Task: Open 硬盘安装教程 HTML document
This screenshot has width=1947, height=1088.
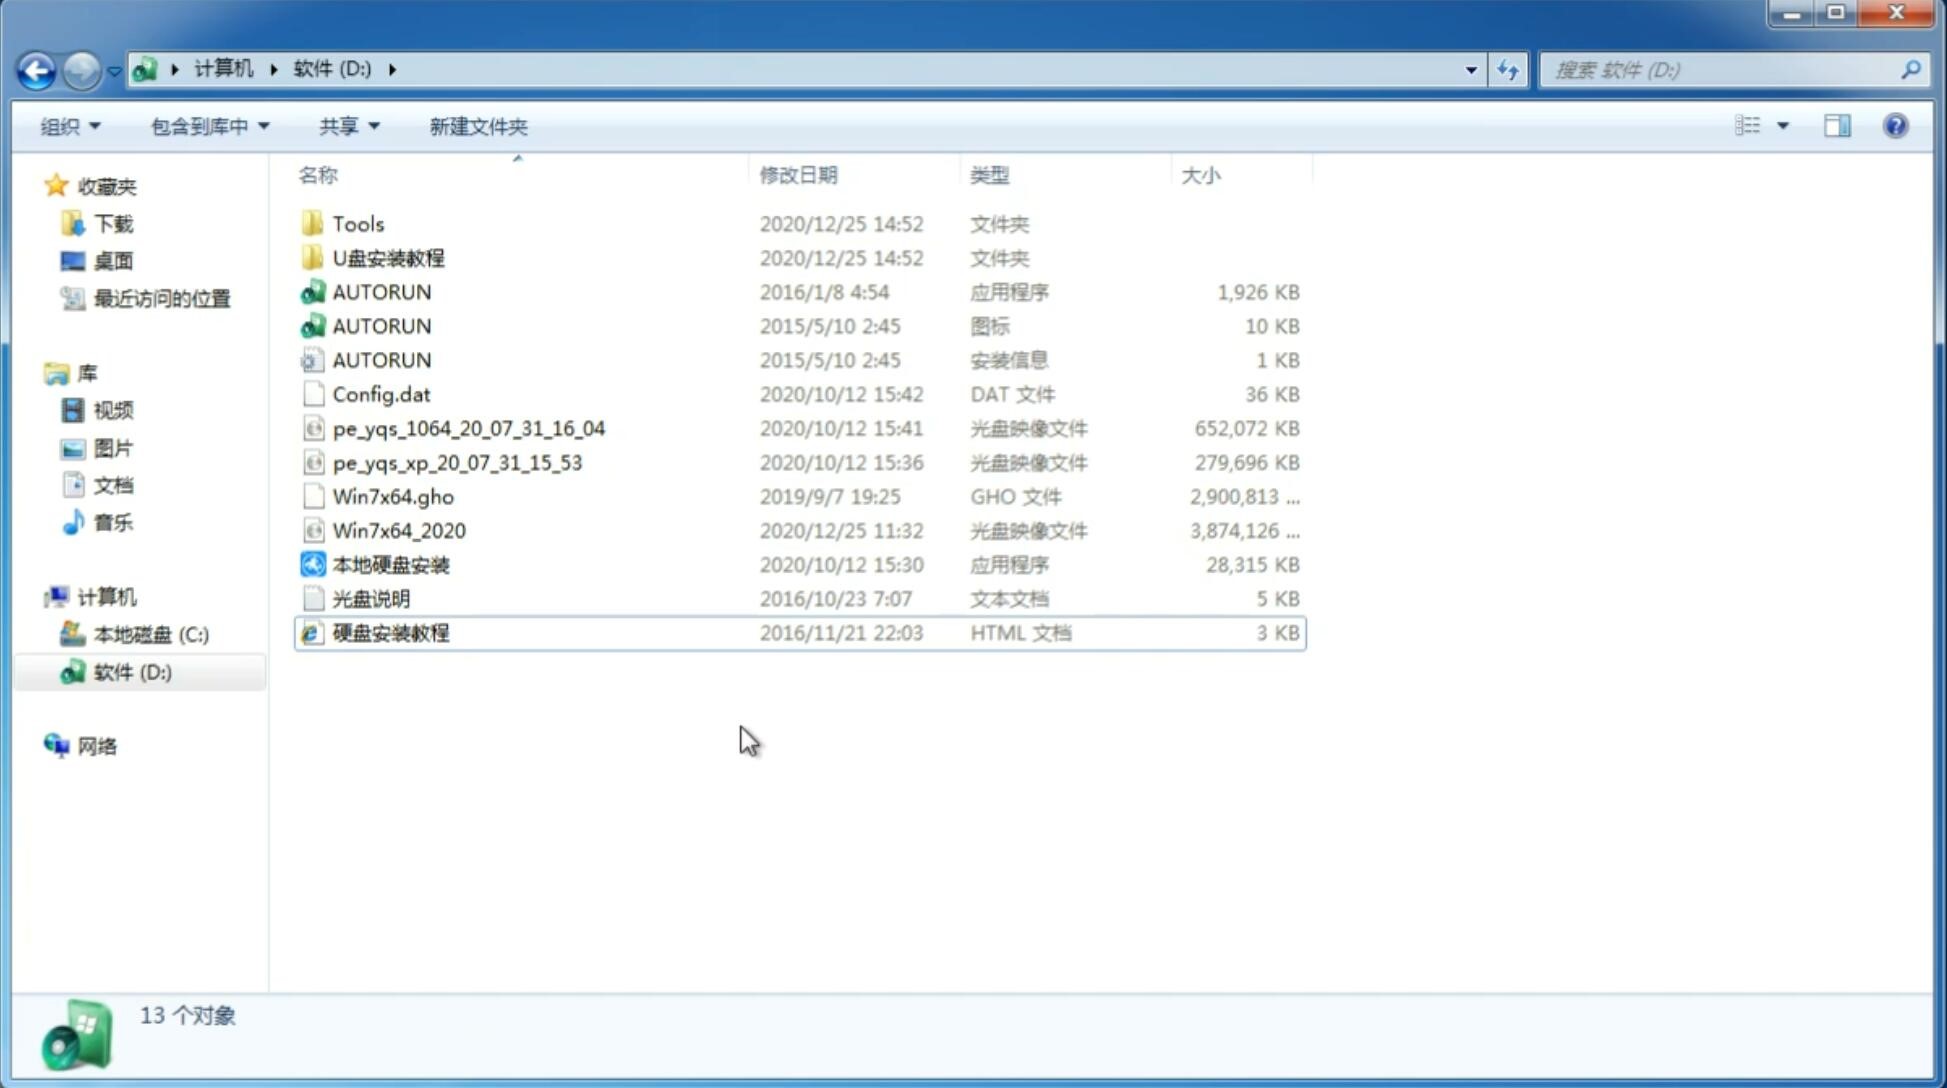Action: (x=390, y=632)
